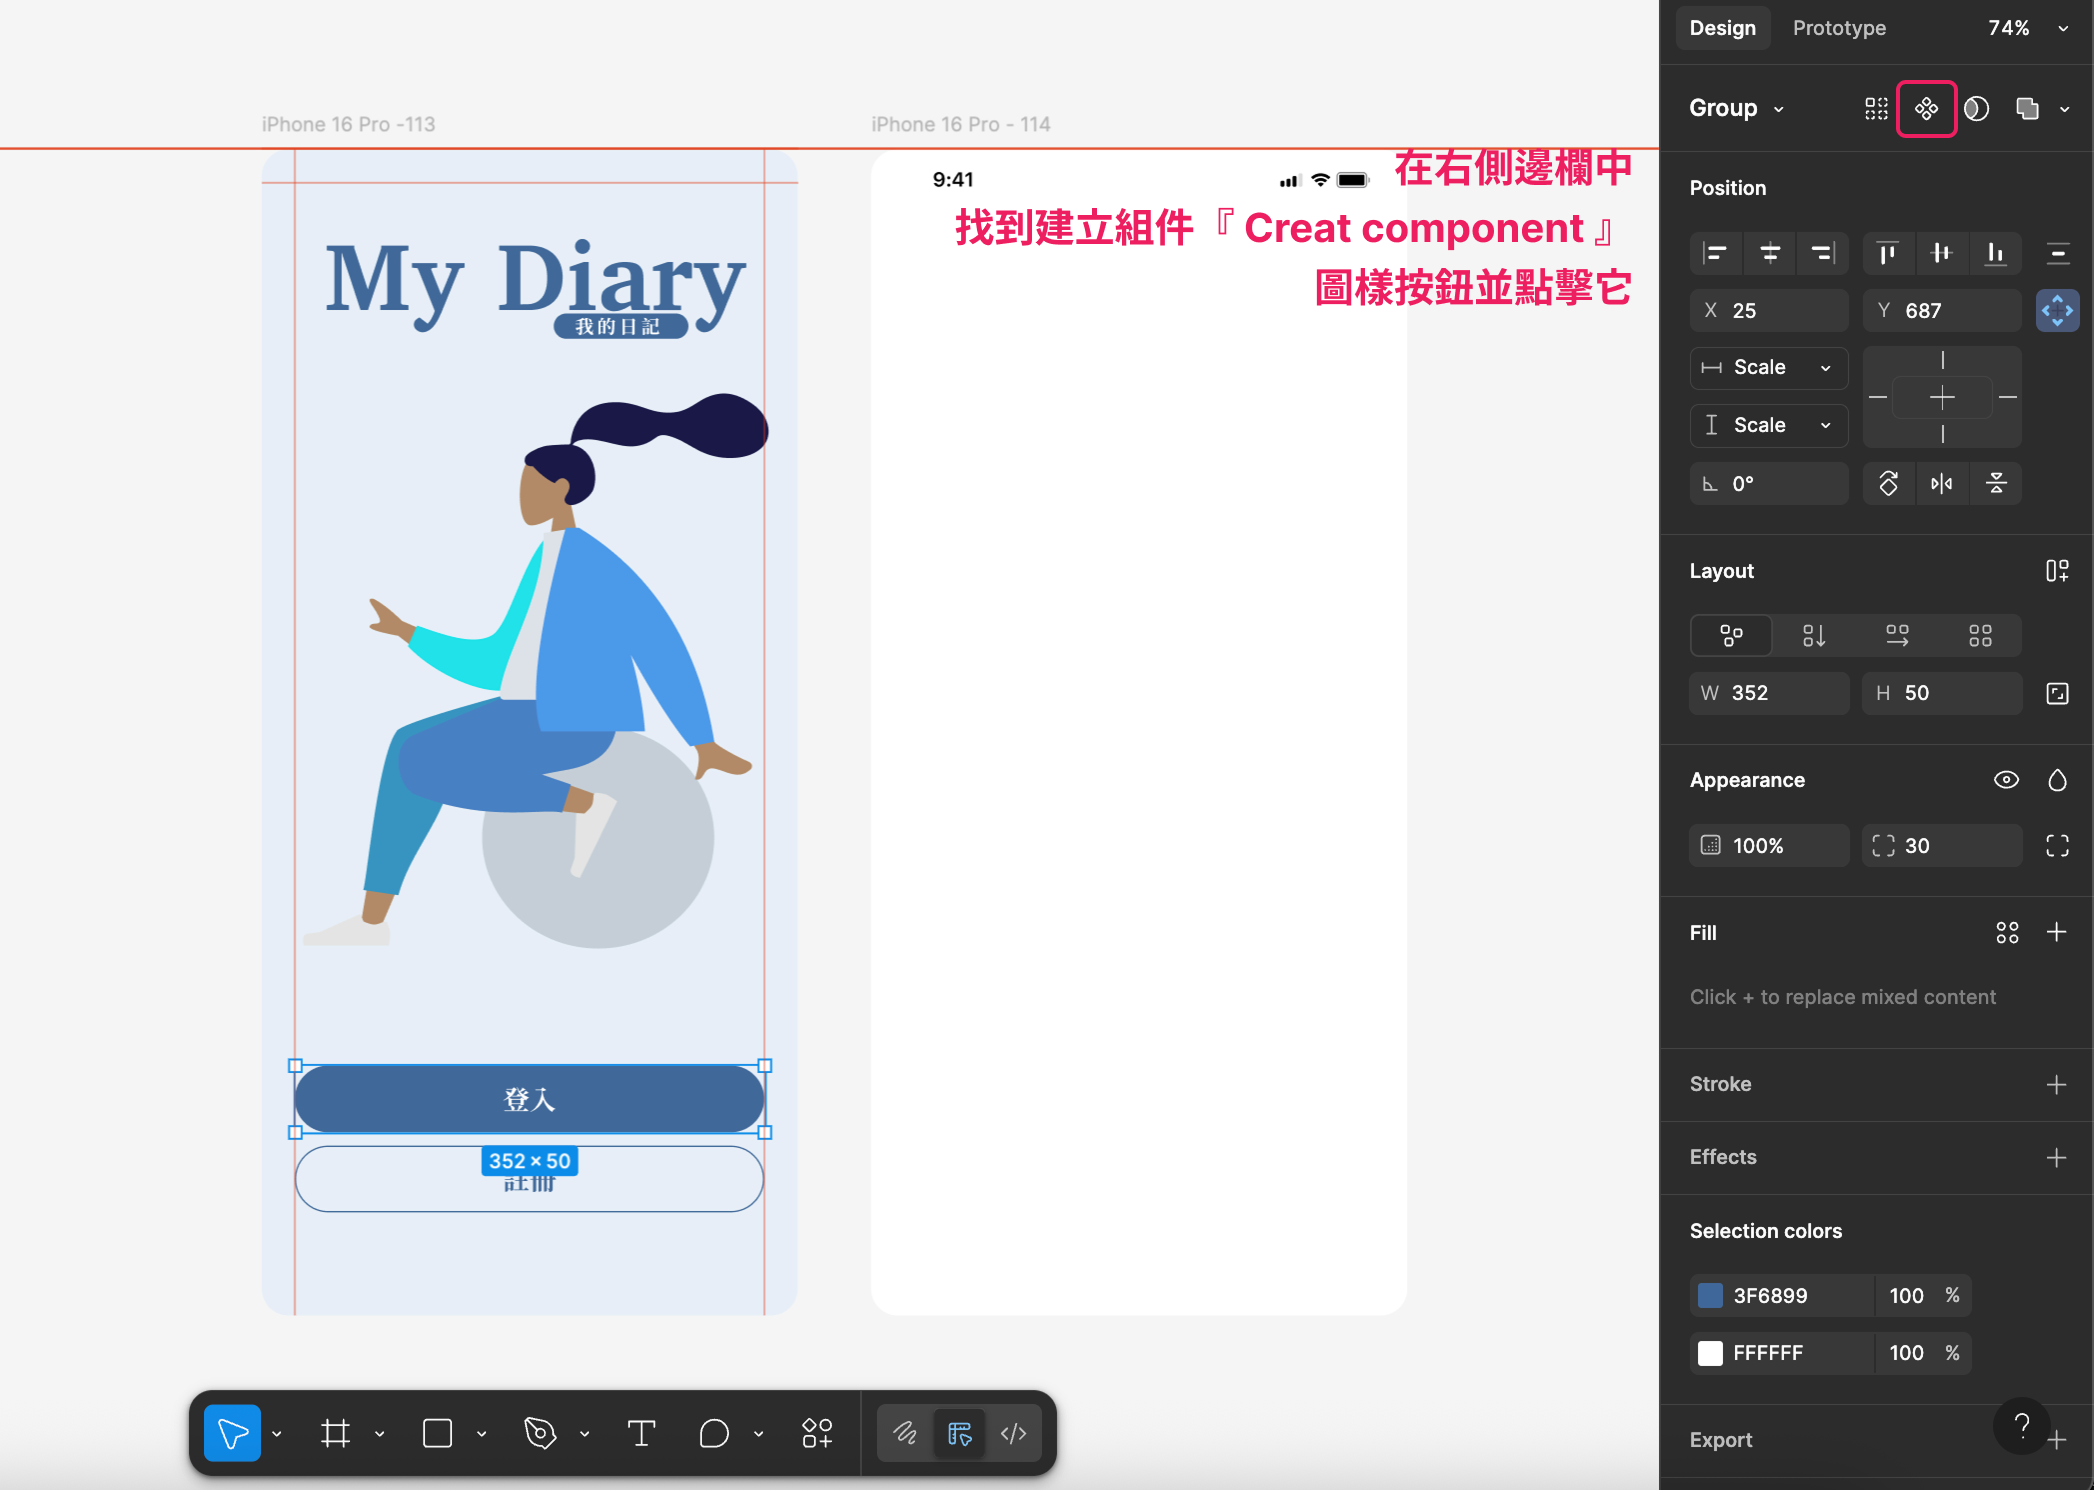Click the 3F6899 color swatch
Viewport: 2094px width, 1490px height.
click(x=1711, y=1296)
